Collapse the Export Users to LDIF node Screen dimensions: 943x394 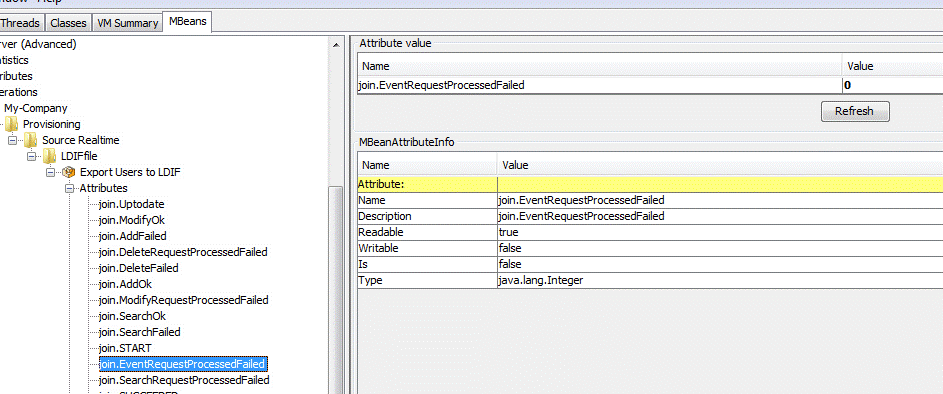click(x=51, y=172)
